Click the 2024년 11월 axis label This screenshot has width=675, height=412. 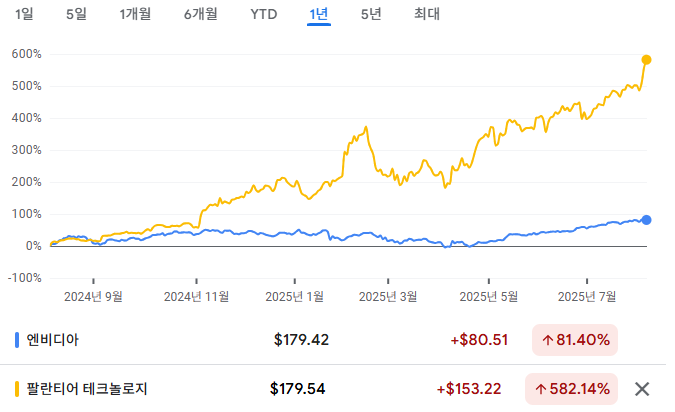pos(196,297)
